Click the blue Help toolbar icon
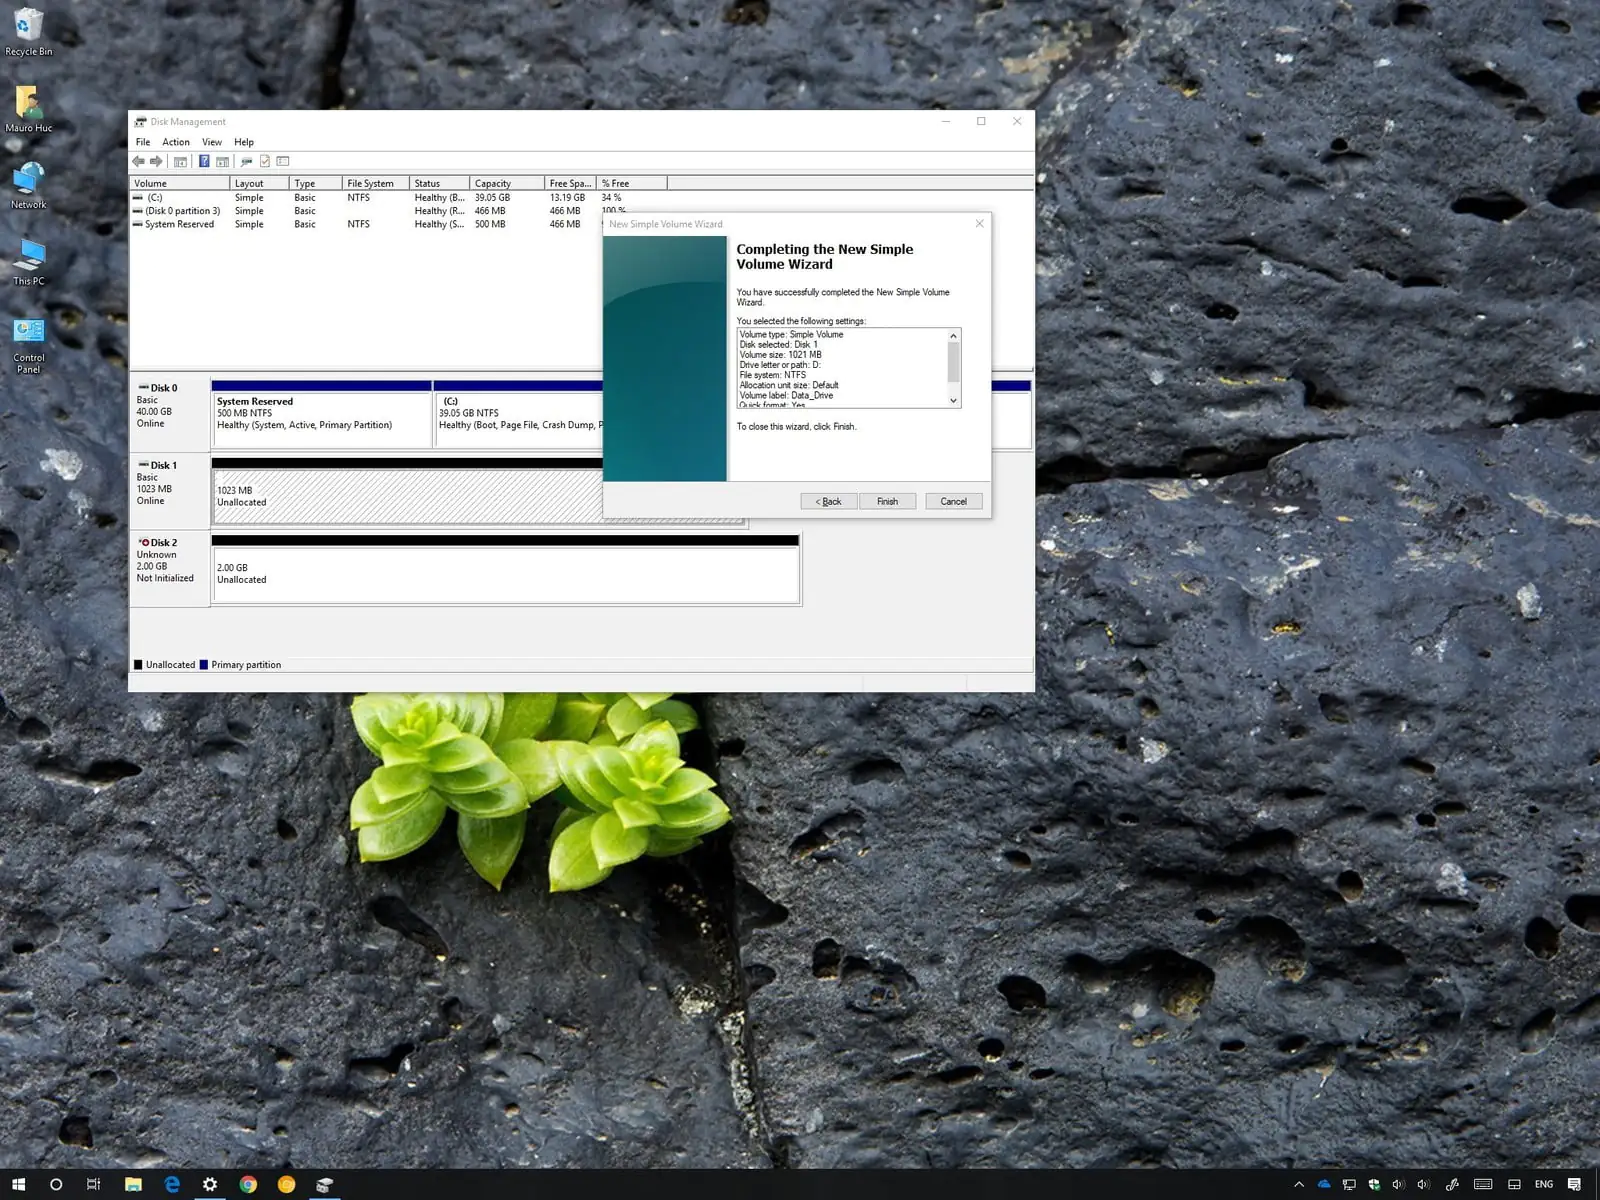Screen dimensions: 1600x1200 click(204, 161)
